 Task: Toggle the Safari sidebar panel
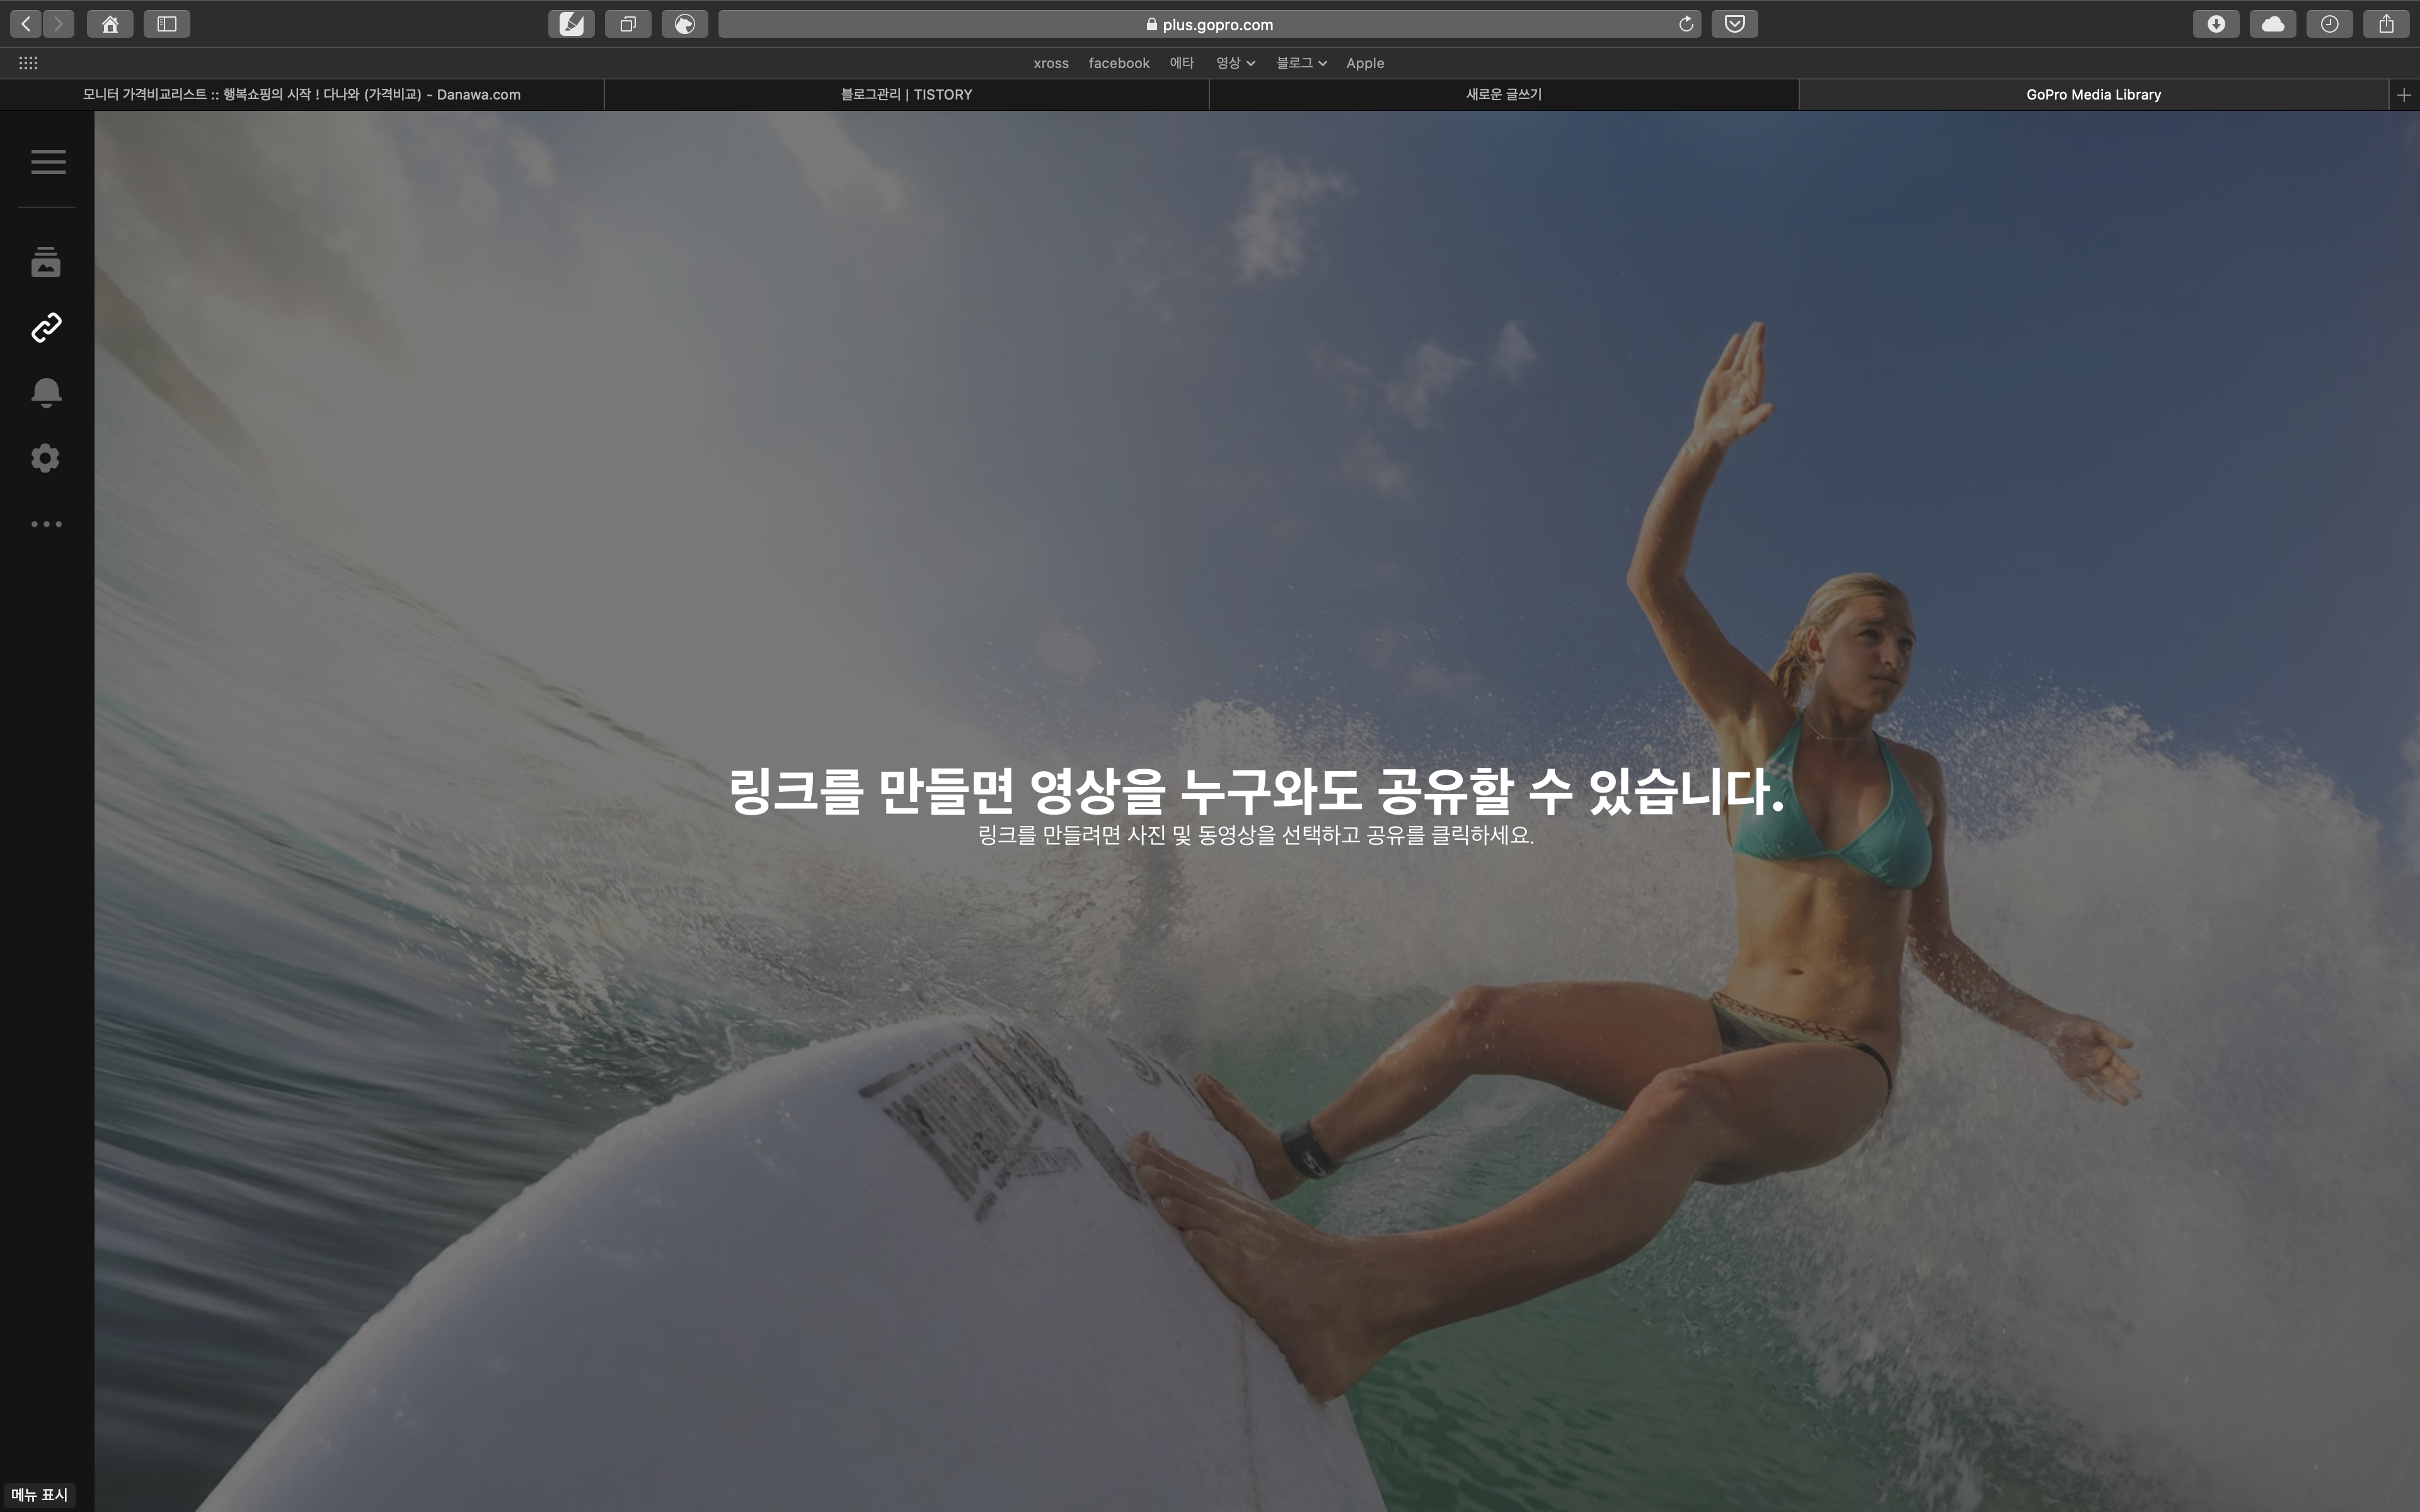click(x=167, y=24)
